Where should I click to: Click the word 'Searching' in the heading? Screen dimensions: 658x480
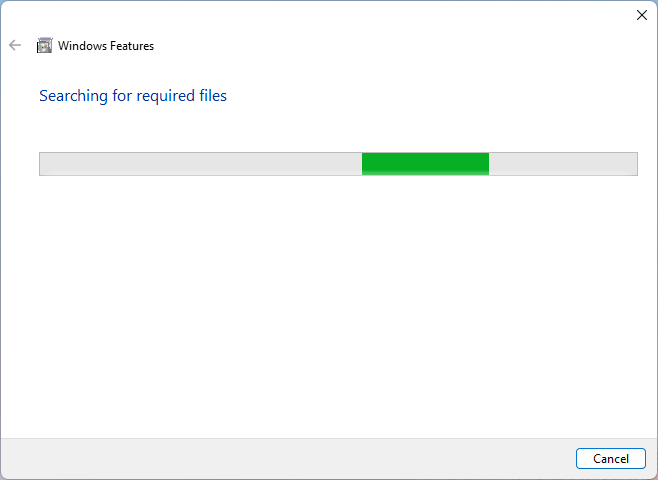74,96
